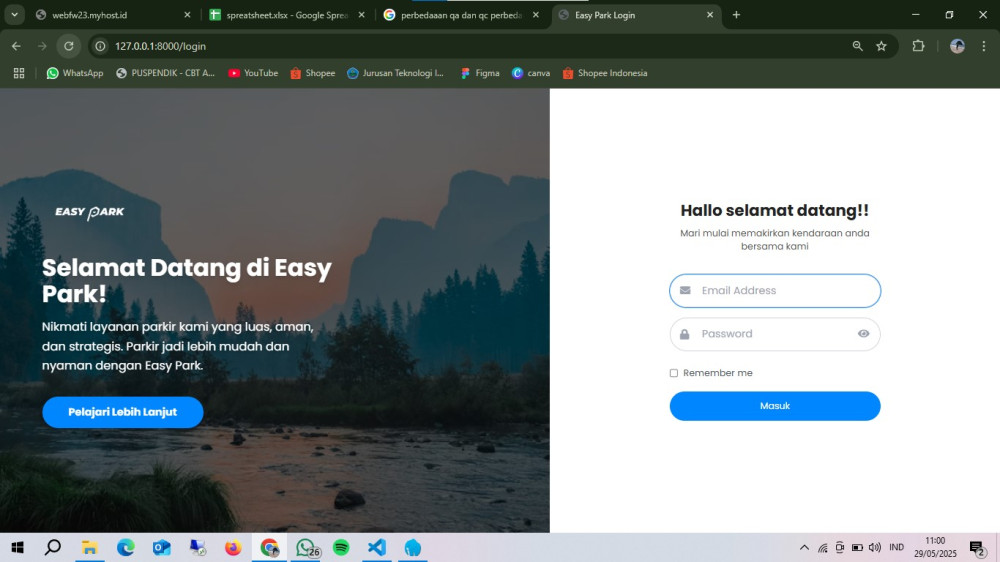Open network status tray icon
Image resolution: width=1000 pixels, height=562 pixels.
(823, 547)
